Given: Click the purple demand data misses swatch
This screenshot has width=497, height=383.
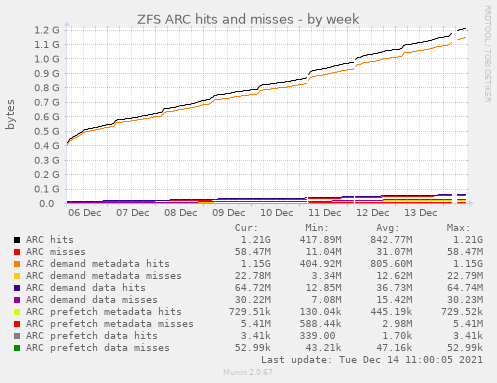Looking at the screenshot, I should click(17, 300).
